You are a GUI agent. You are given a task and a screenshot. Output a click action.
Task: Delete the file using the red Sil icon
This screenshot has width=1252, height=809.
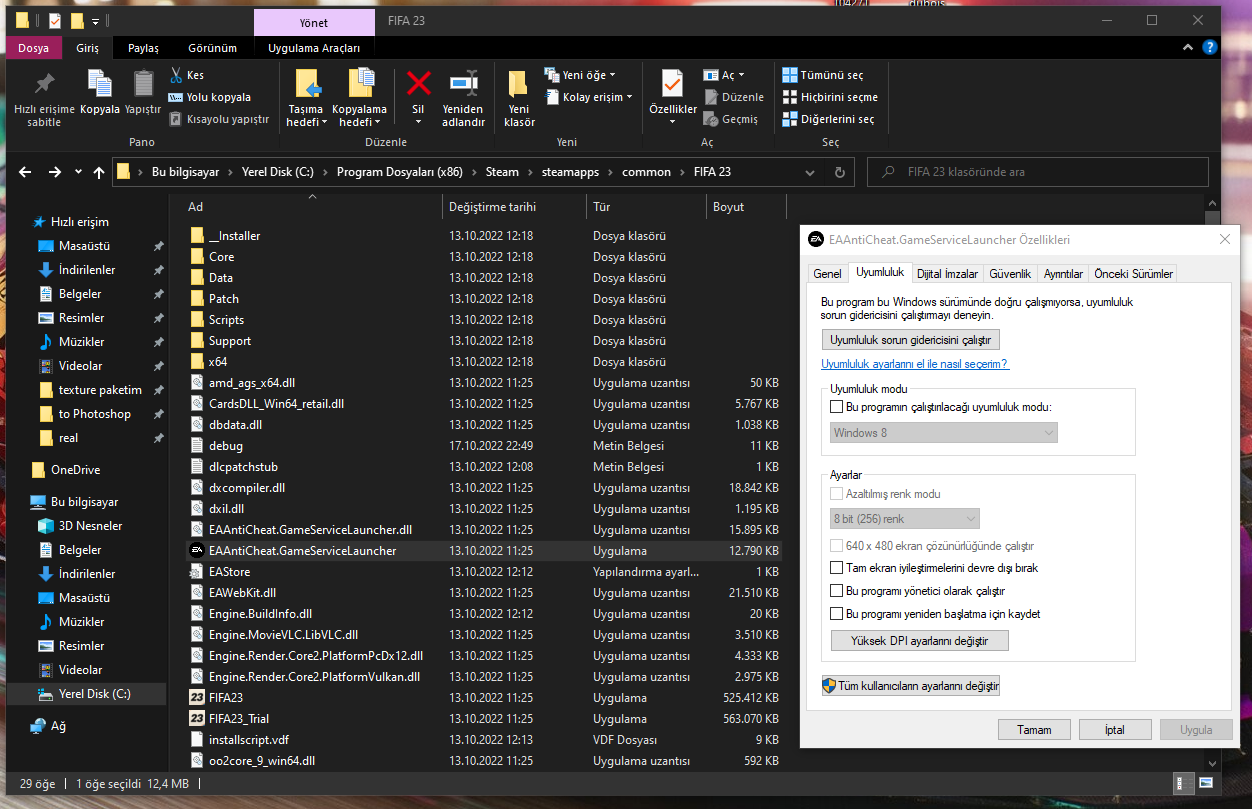tap(417, 90)
